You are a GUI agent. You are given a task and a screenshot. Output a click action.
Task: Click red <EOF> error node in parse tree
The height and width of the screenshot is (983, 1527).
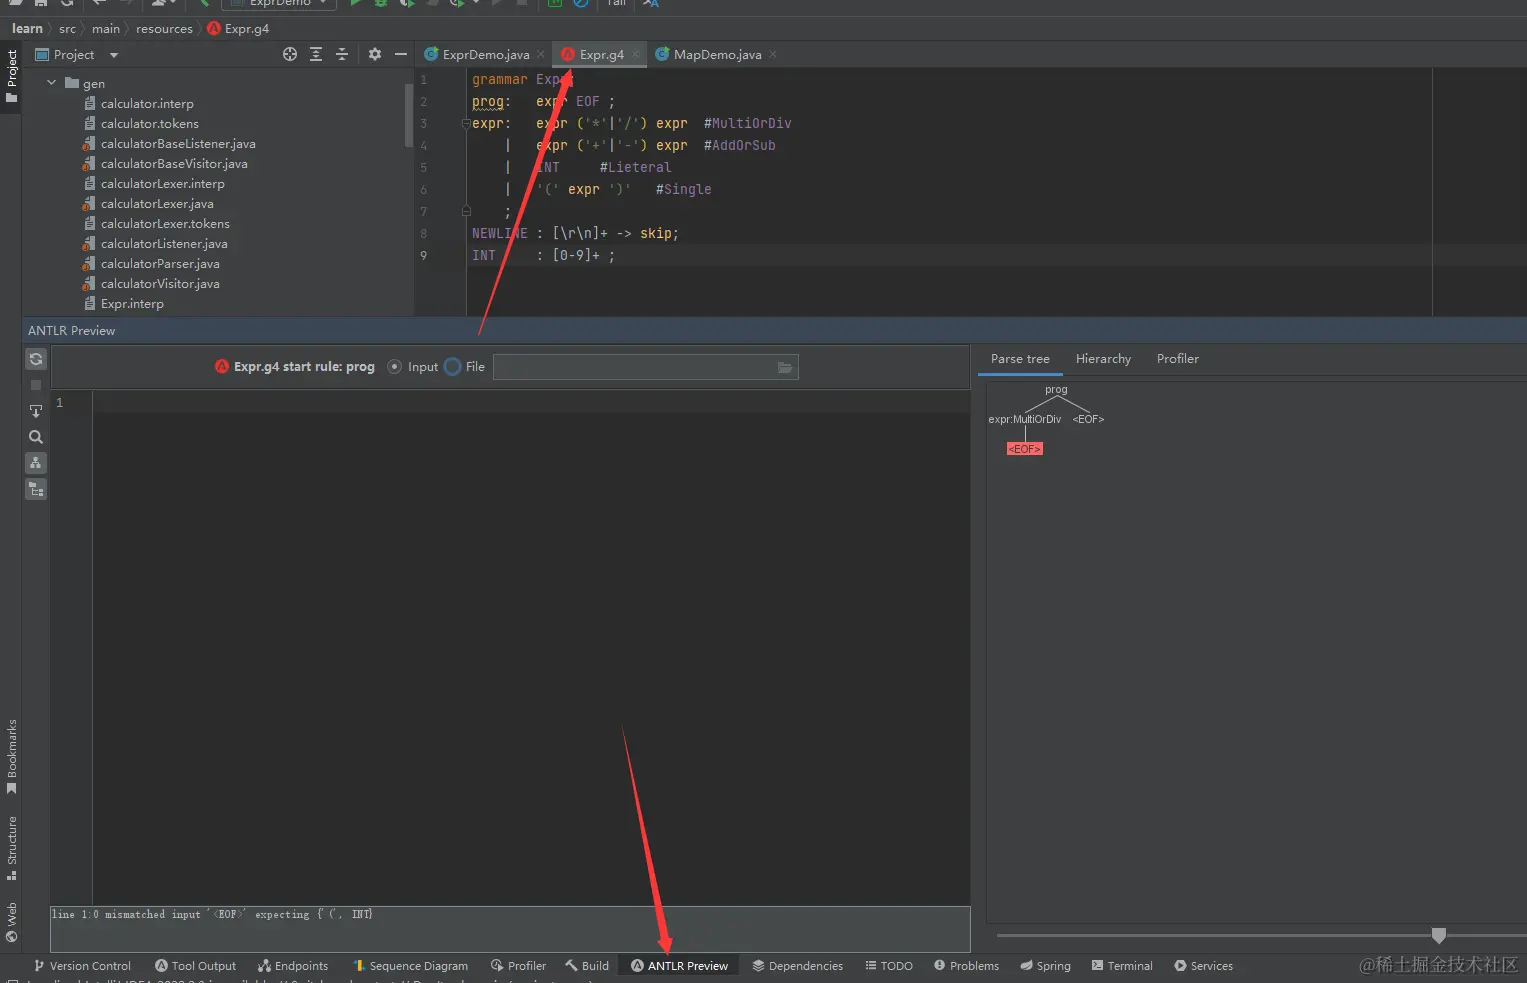click(1025, 449)
